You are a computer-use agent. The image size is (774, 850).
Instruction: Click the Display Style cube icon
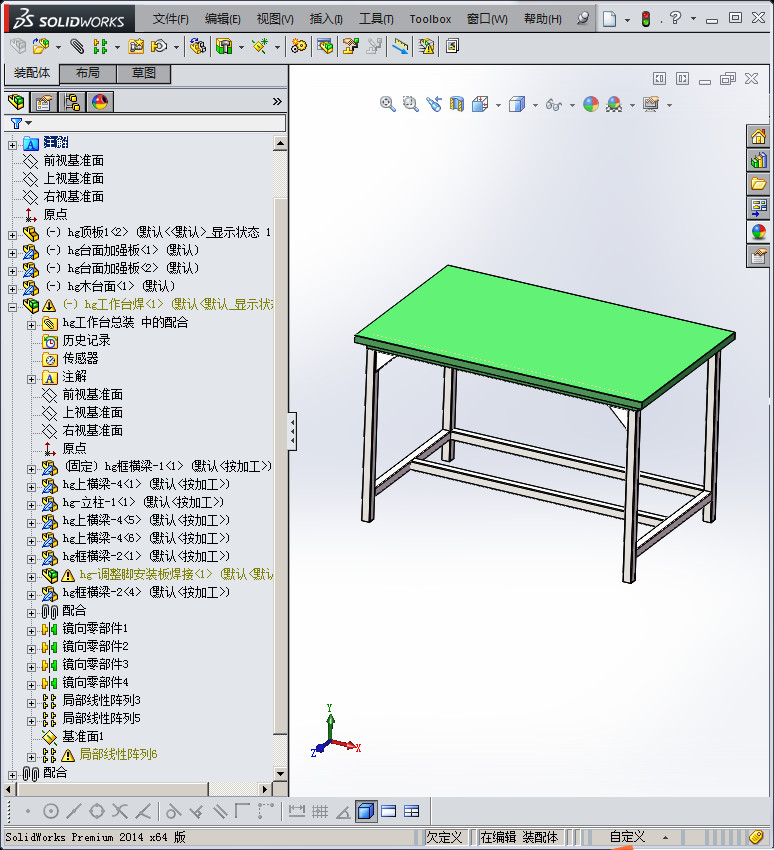(517, 104)
